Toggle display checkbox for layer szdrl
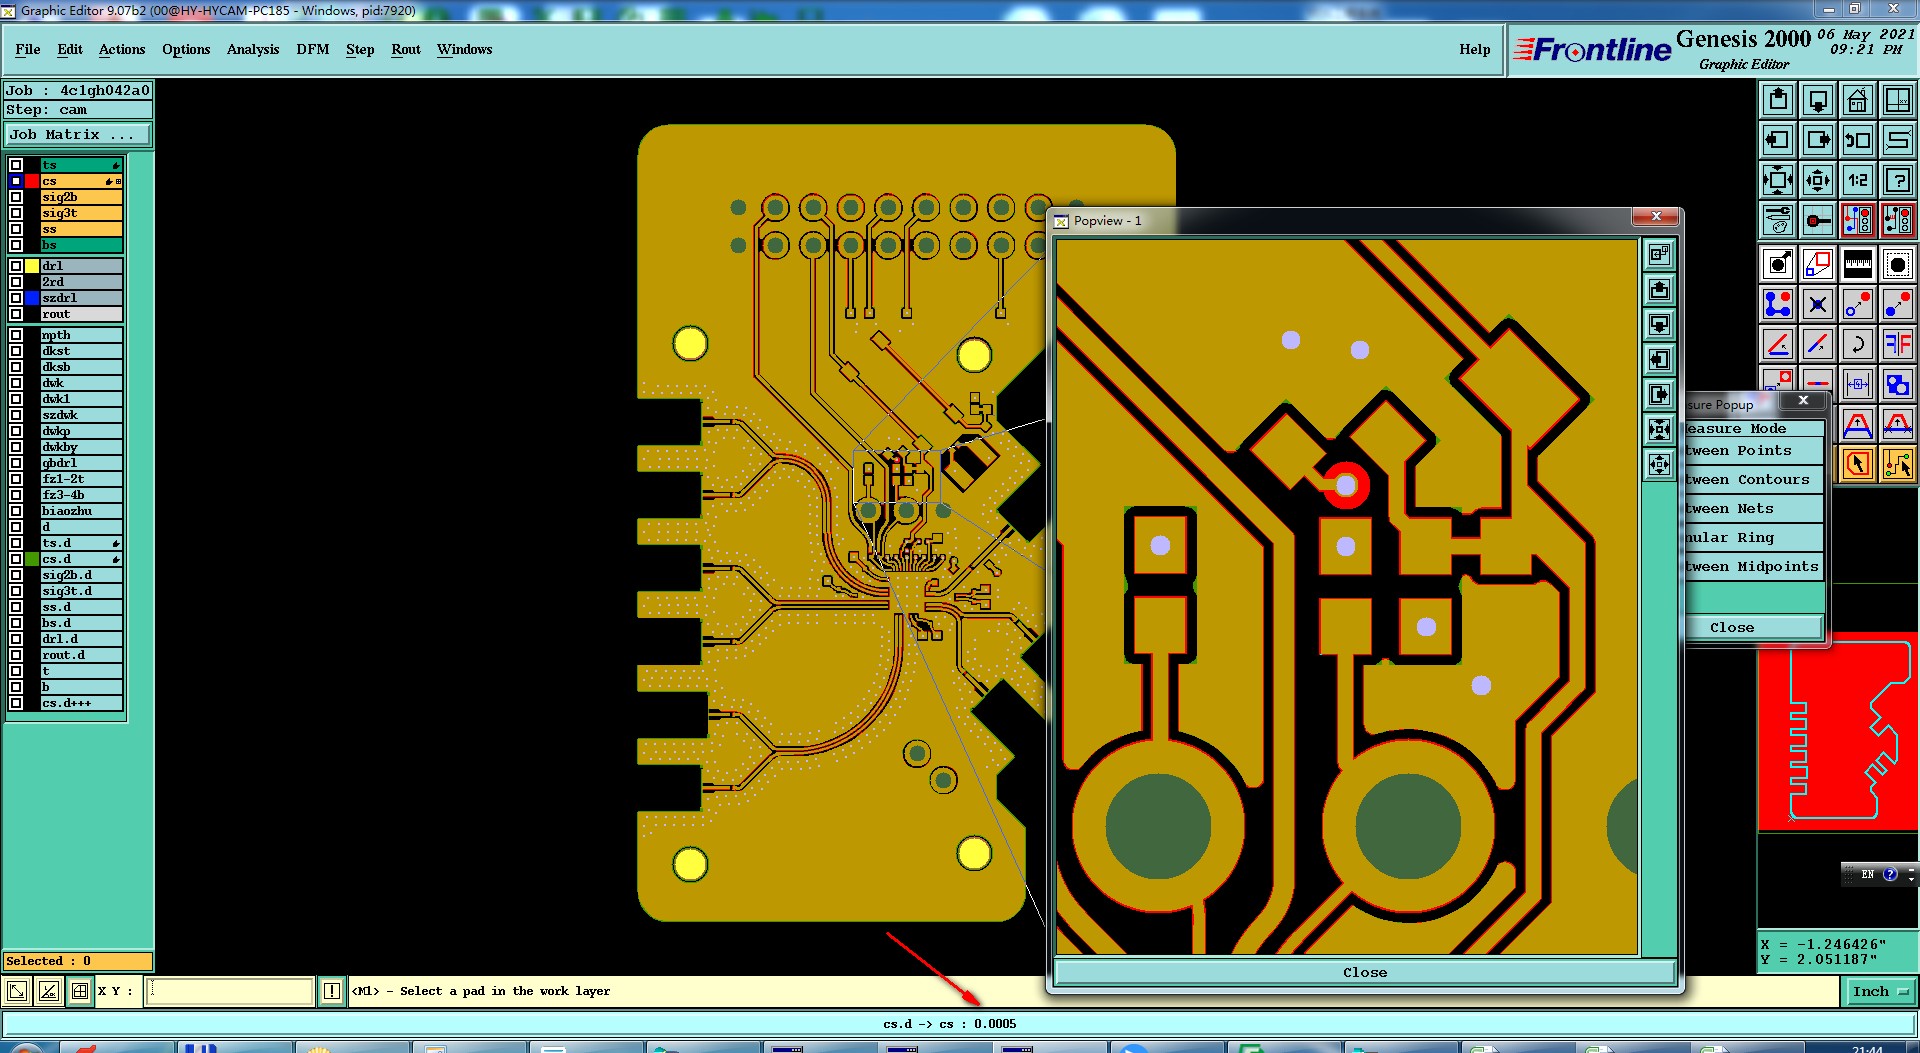This screenshot has height=1053, width=1920. 16,298
